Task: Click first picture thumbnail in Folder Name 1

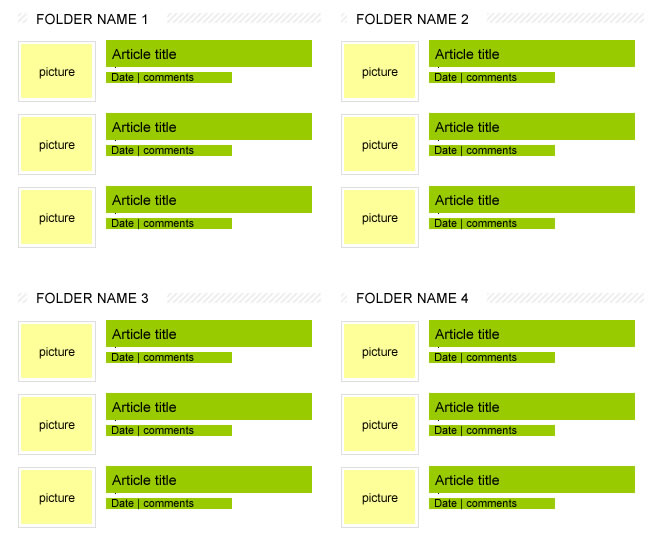Action: tap(57, 71)
